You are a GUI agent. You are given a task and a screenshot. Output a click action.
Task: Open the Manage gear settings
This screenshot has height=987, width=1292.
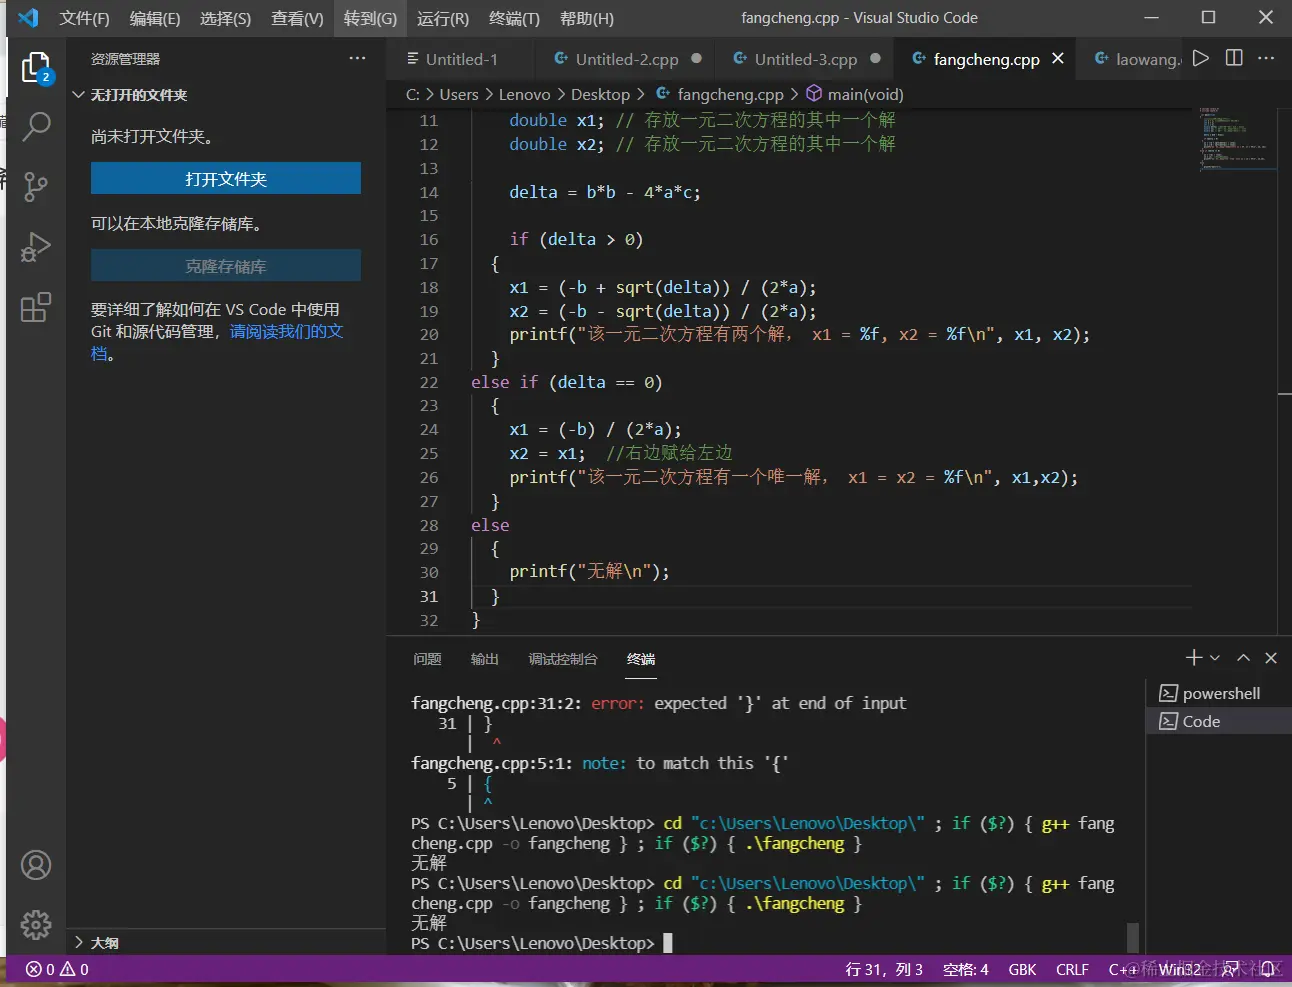[x=36, y=924]
